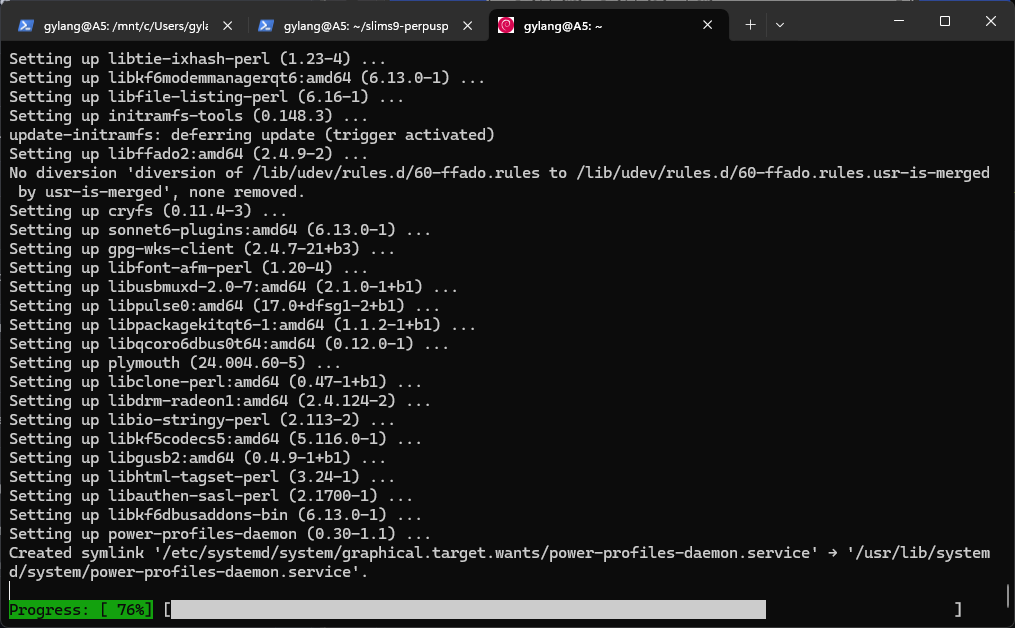This screenshot has width=1015, height=628.
Task: Close the /mnt/c/Users tab
Action: (x=229, y=25)
